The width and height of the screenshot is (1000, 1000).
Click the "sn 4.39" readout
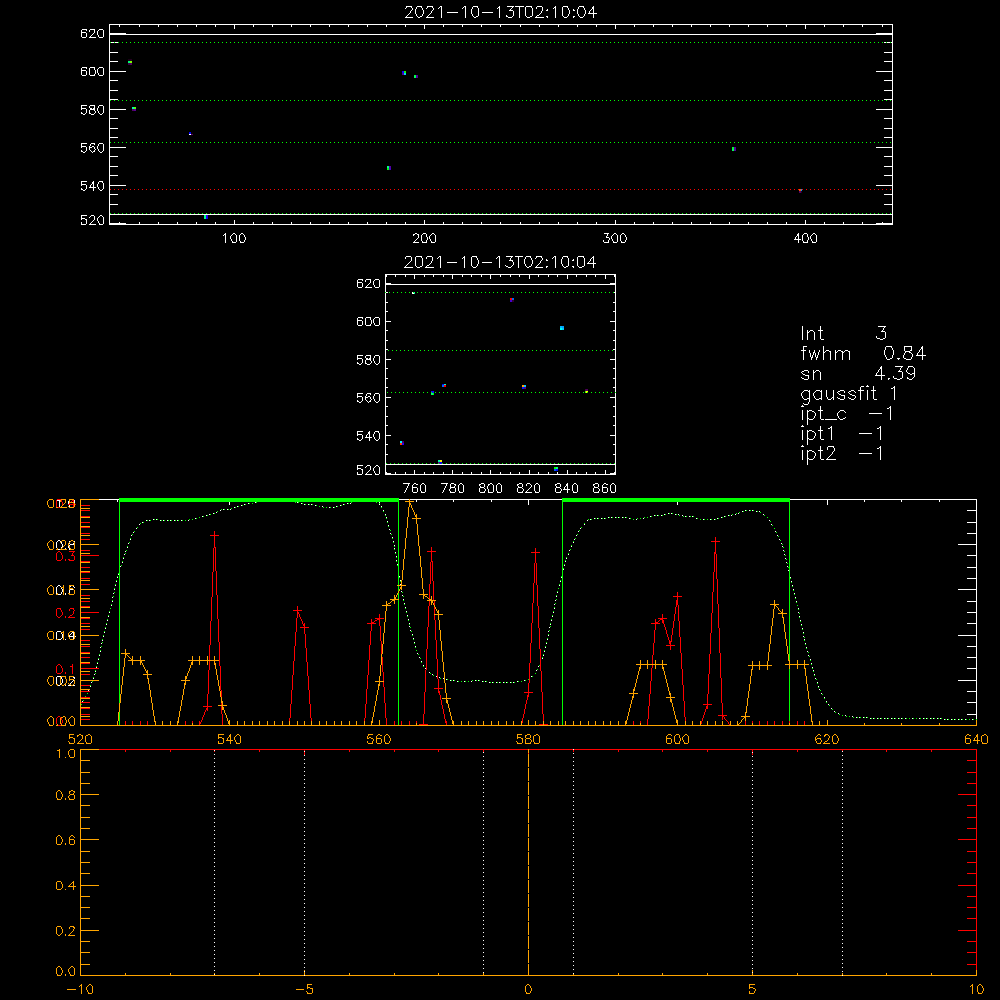[x=858, y=374]
